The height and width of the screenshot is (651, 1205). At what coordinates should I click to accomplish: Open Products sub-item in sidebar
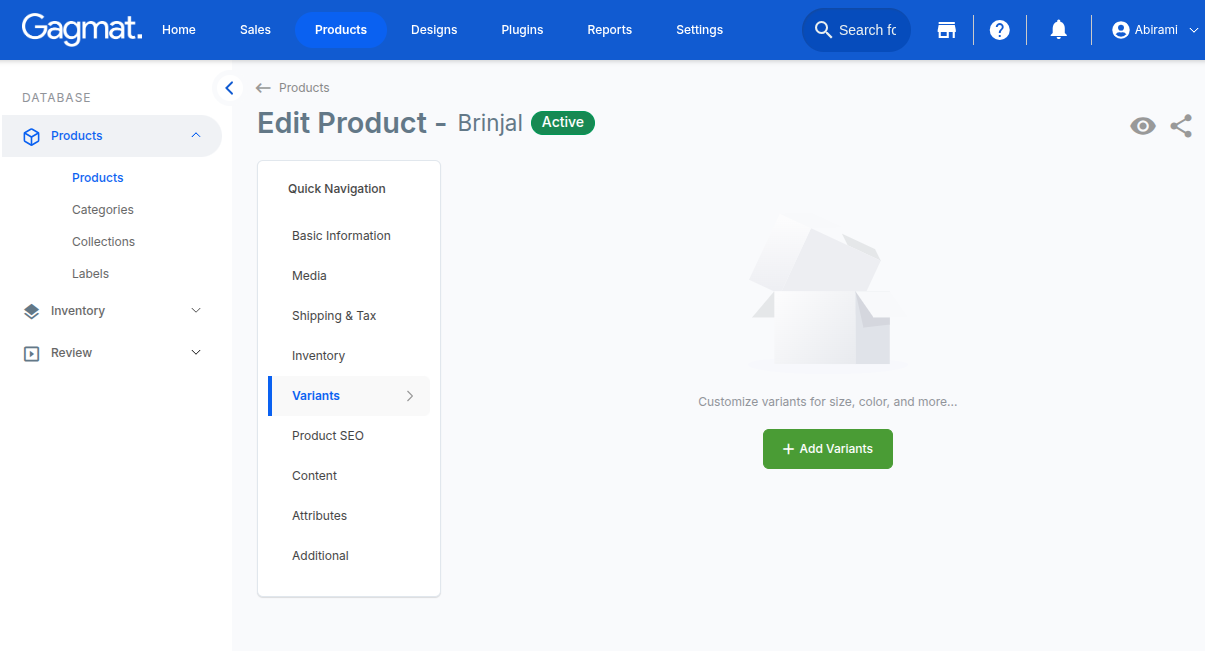pos(98,178)
